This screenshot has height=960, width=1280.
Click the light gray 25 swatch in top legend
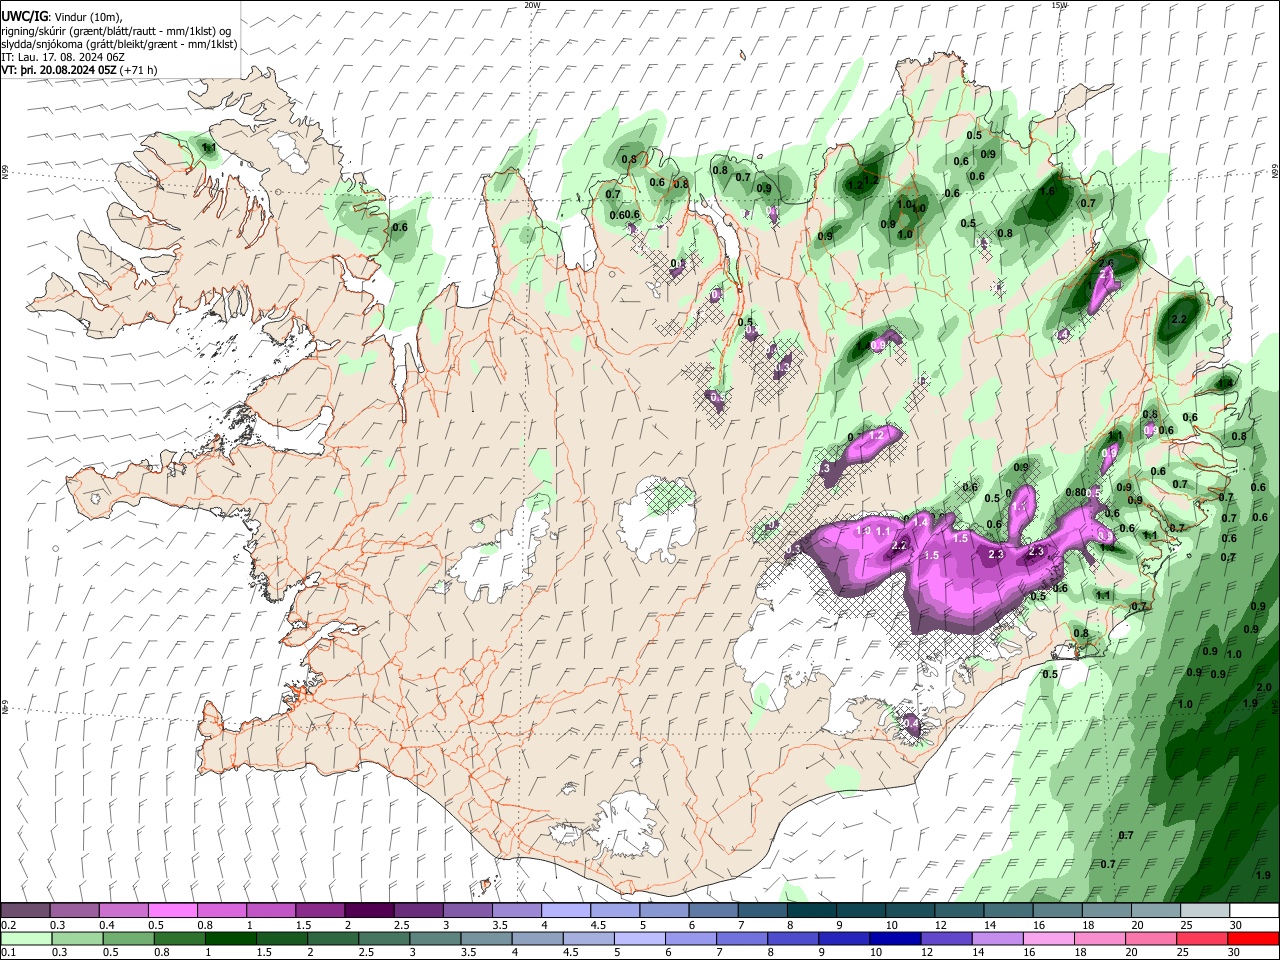coord(1206,910)
